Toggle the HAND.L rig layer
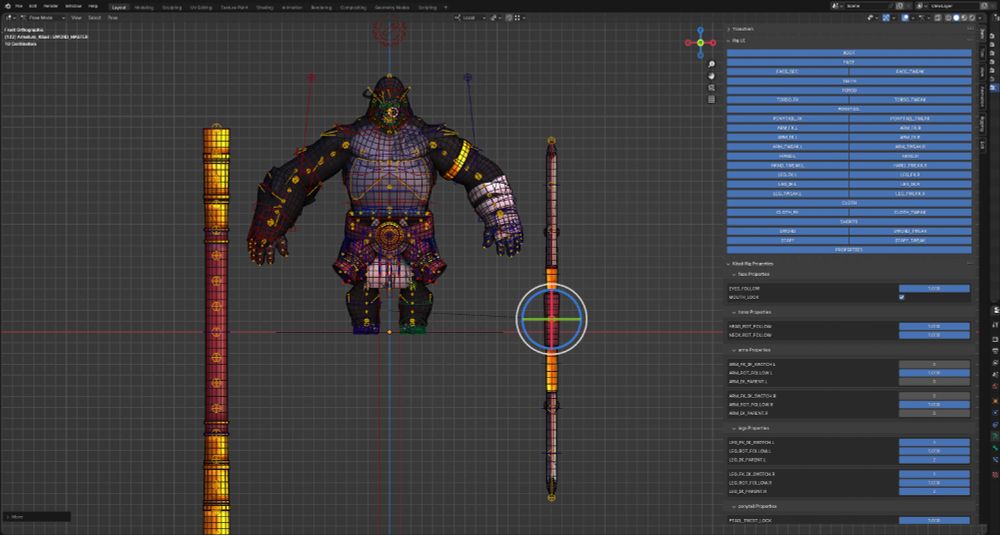This screenshot has height=535, width=1000. click(788, 156)
